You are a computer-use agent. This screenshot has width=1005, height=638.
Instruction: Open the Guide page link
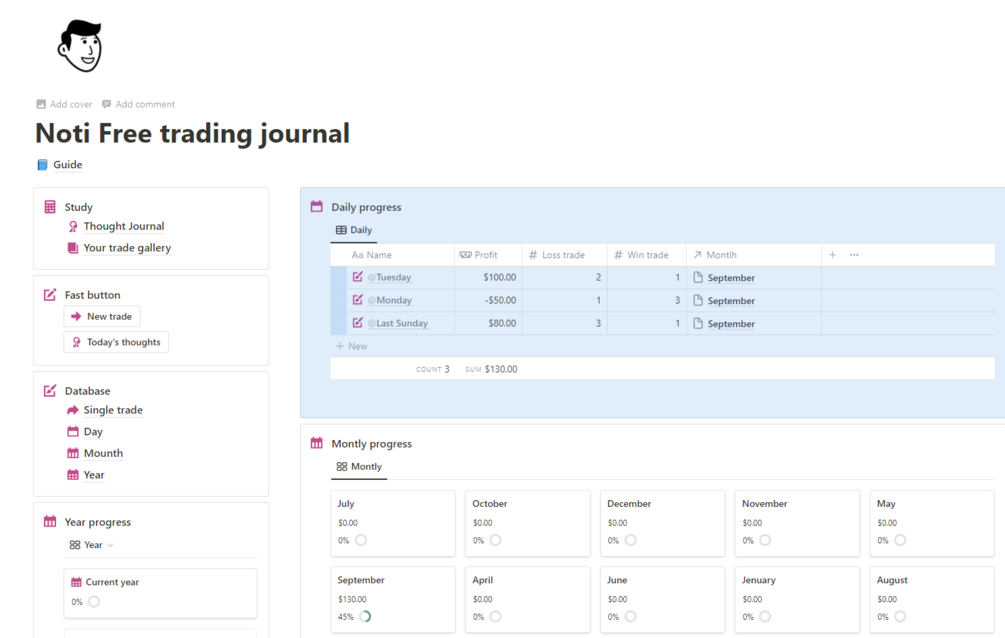point(68,165)
